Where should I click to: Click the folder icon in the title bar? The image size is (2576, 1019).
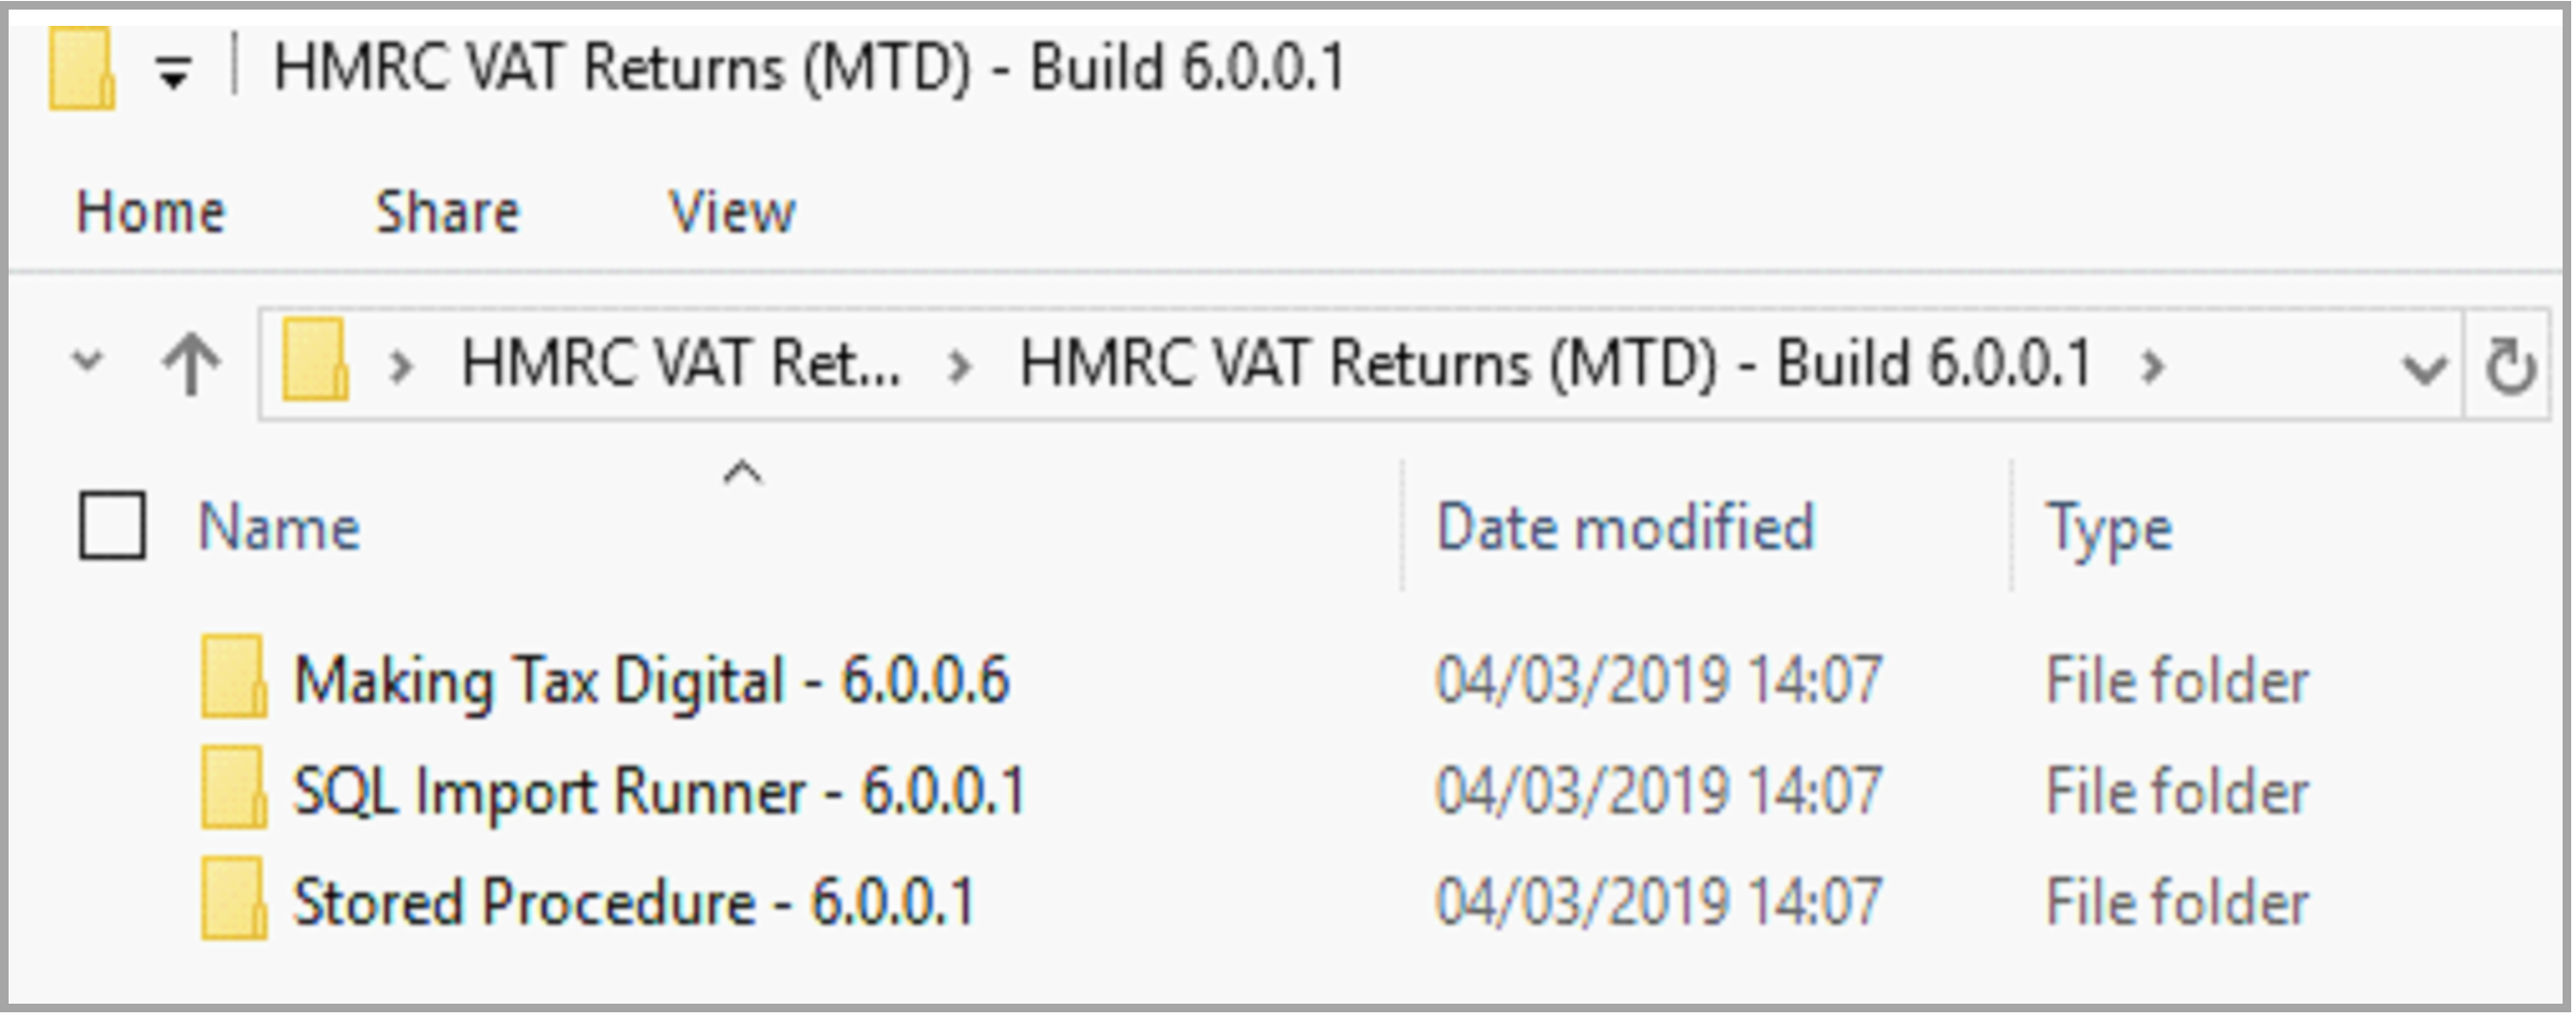pyautogui.click(x=81, y=68)
